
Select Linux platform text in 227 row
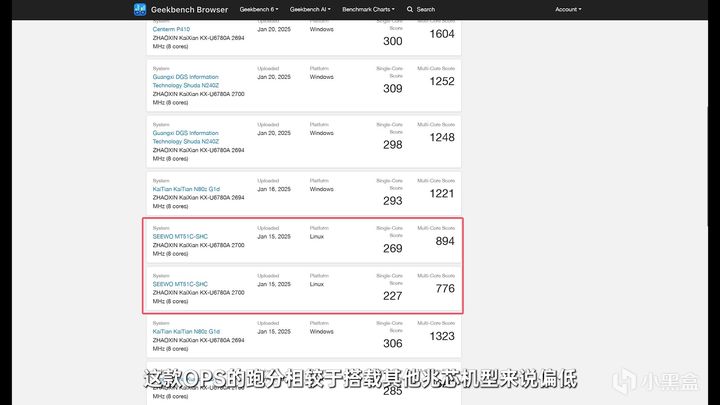[316, 284]
